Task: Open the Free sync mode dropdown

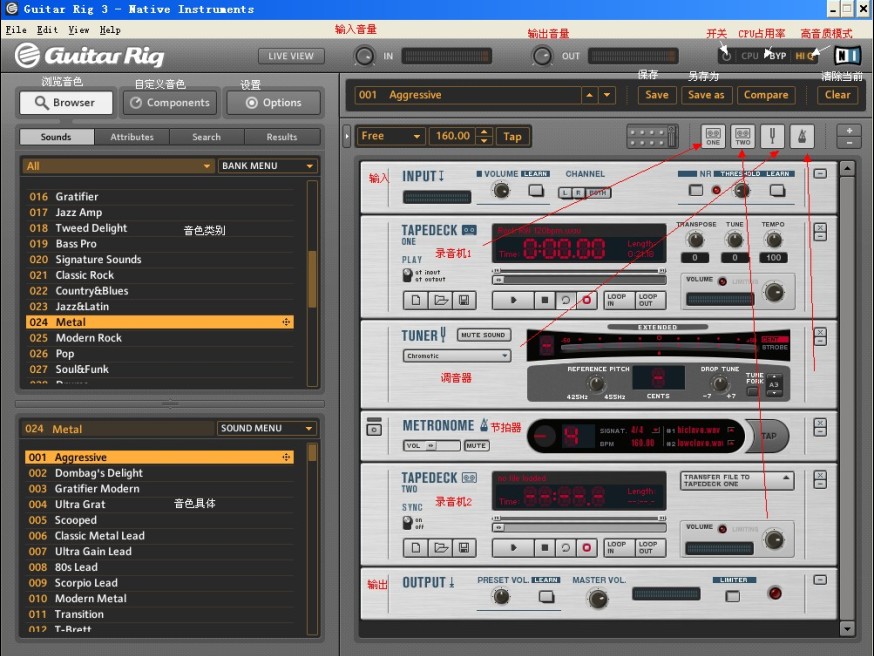Action: [391, 136]
